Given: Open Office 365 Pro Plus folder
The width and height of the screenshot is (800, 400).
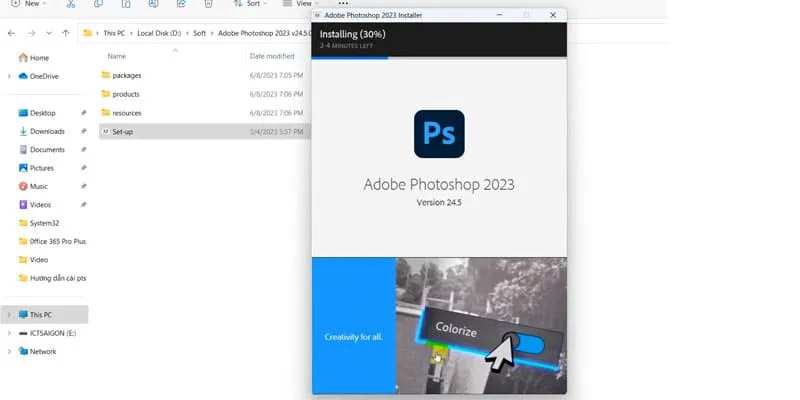Looking at the screenshot, I should (52, 241).
